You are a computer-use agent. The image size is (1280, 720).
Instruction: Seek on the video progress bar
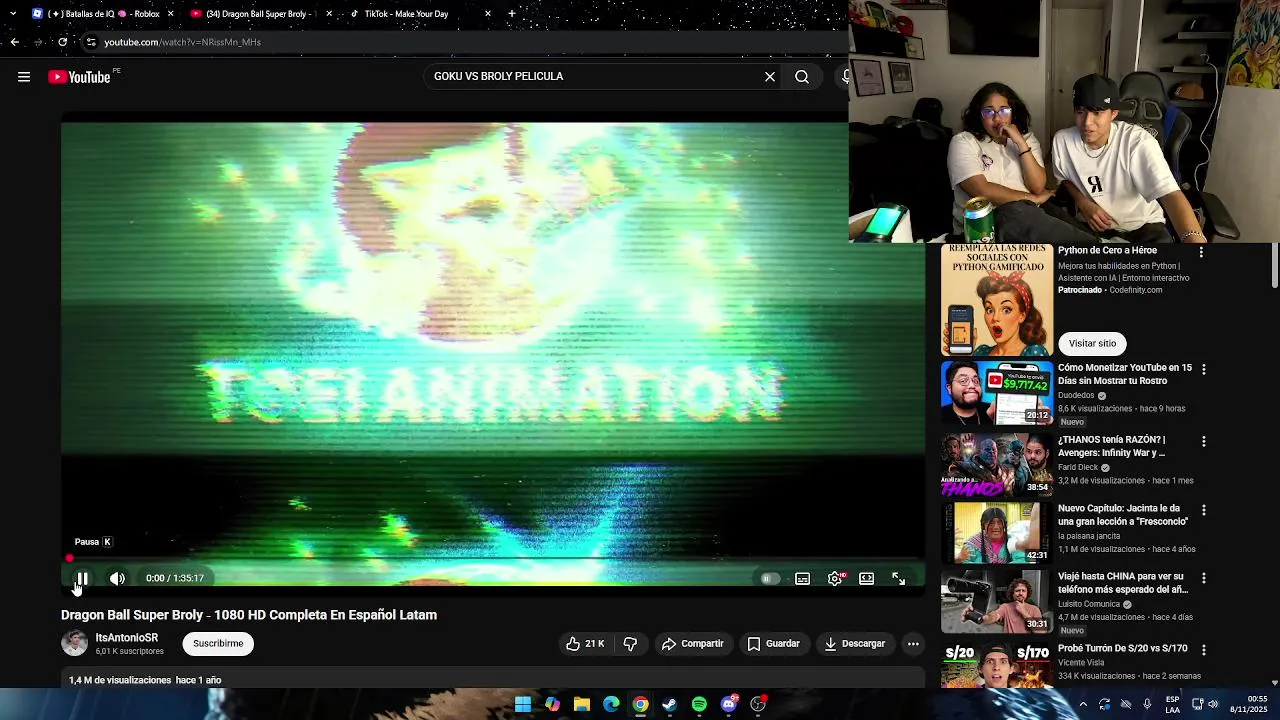click(493, 559)
